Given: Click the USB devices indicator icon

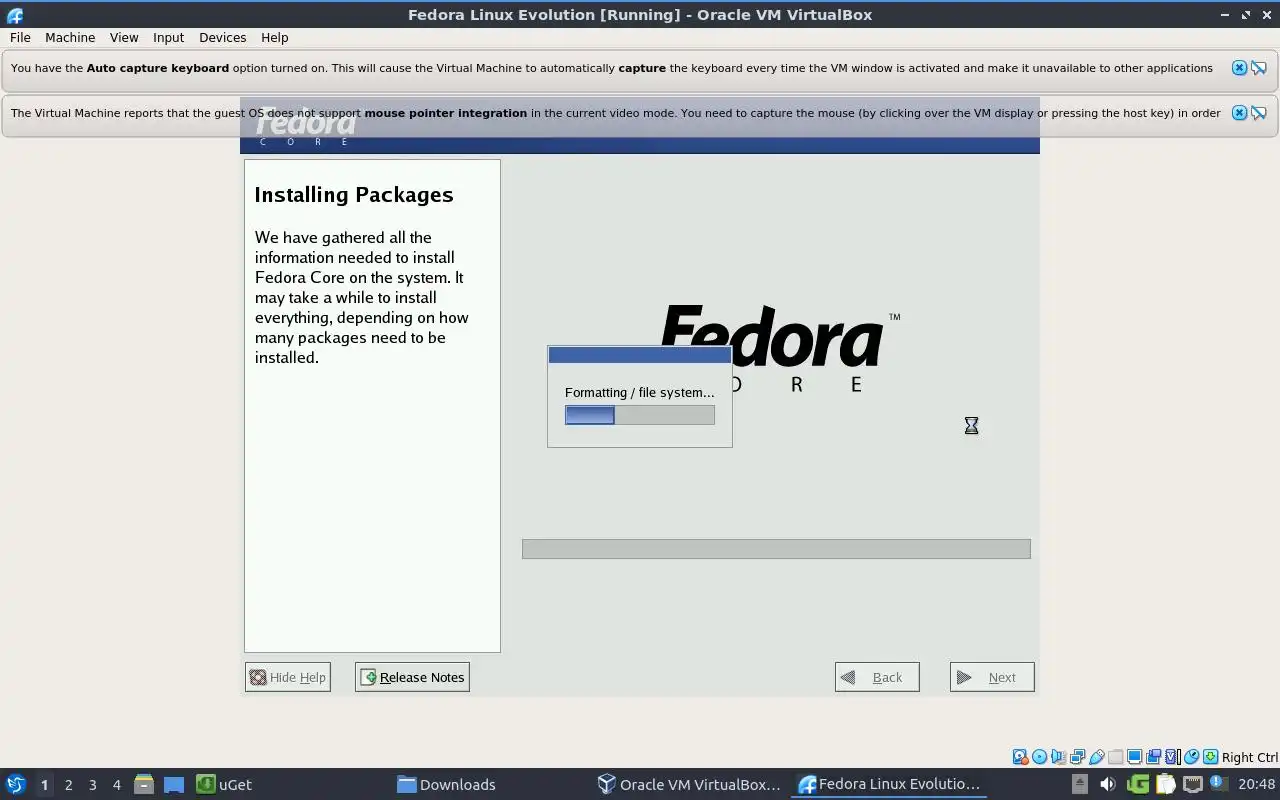Looking at the screenshot, I should (1097, 757).
